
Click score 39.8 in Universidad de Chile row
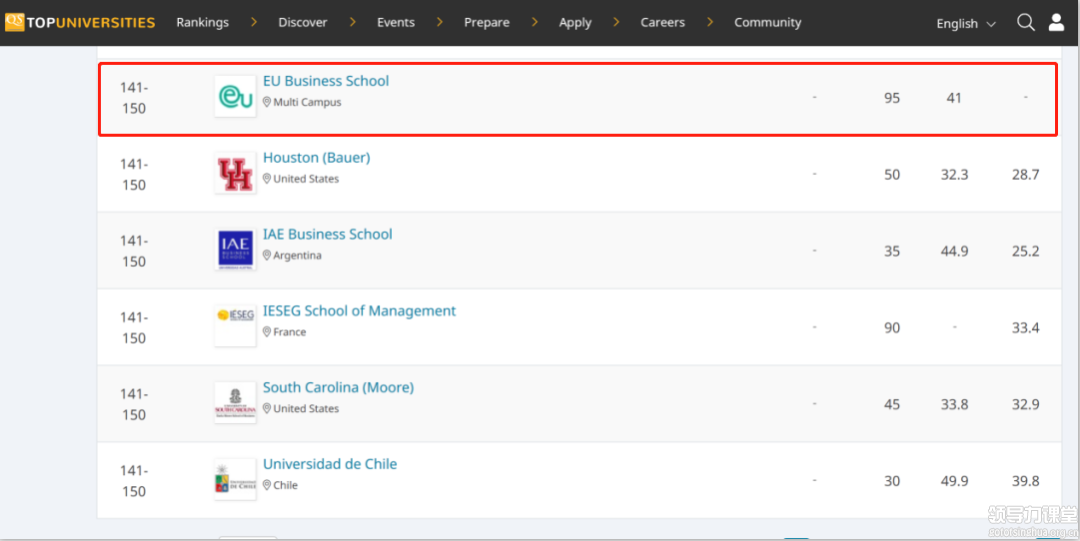point(1026,480)
